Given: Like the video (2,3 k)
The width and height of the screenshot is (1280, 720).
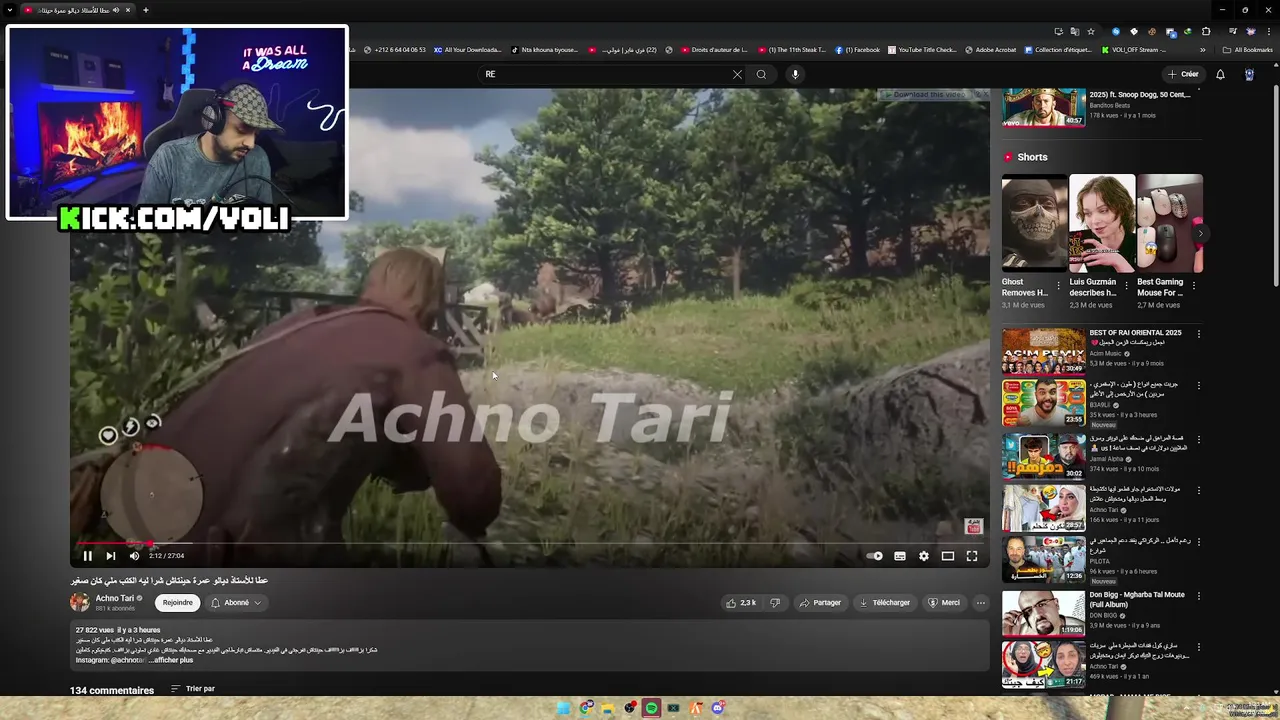Looking at the screenshot, I should click(741, 603).
